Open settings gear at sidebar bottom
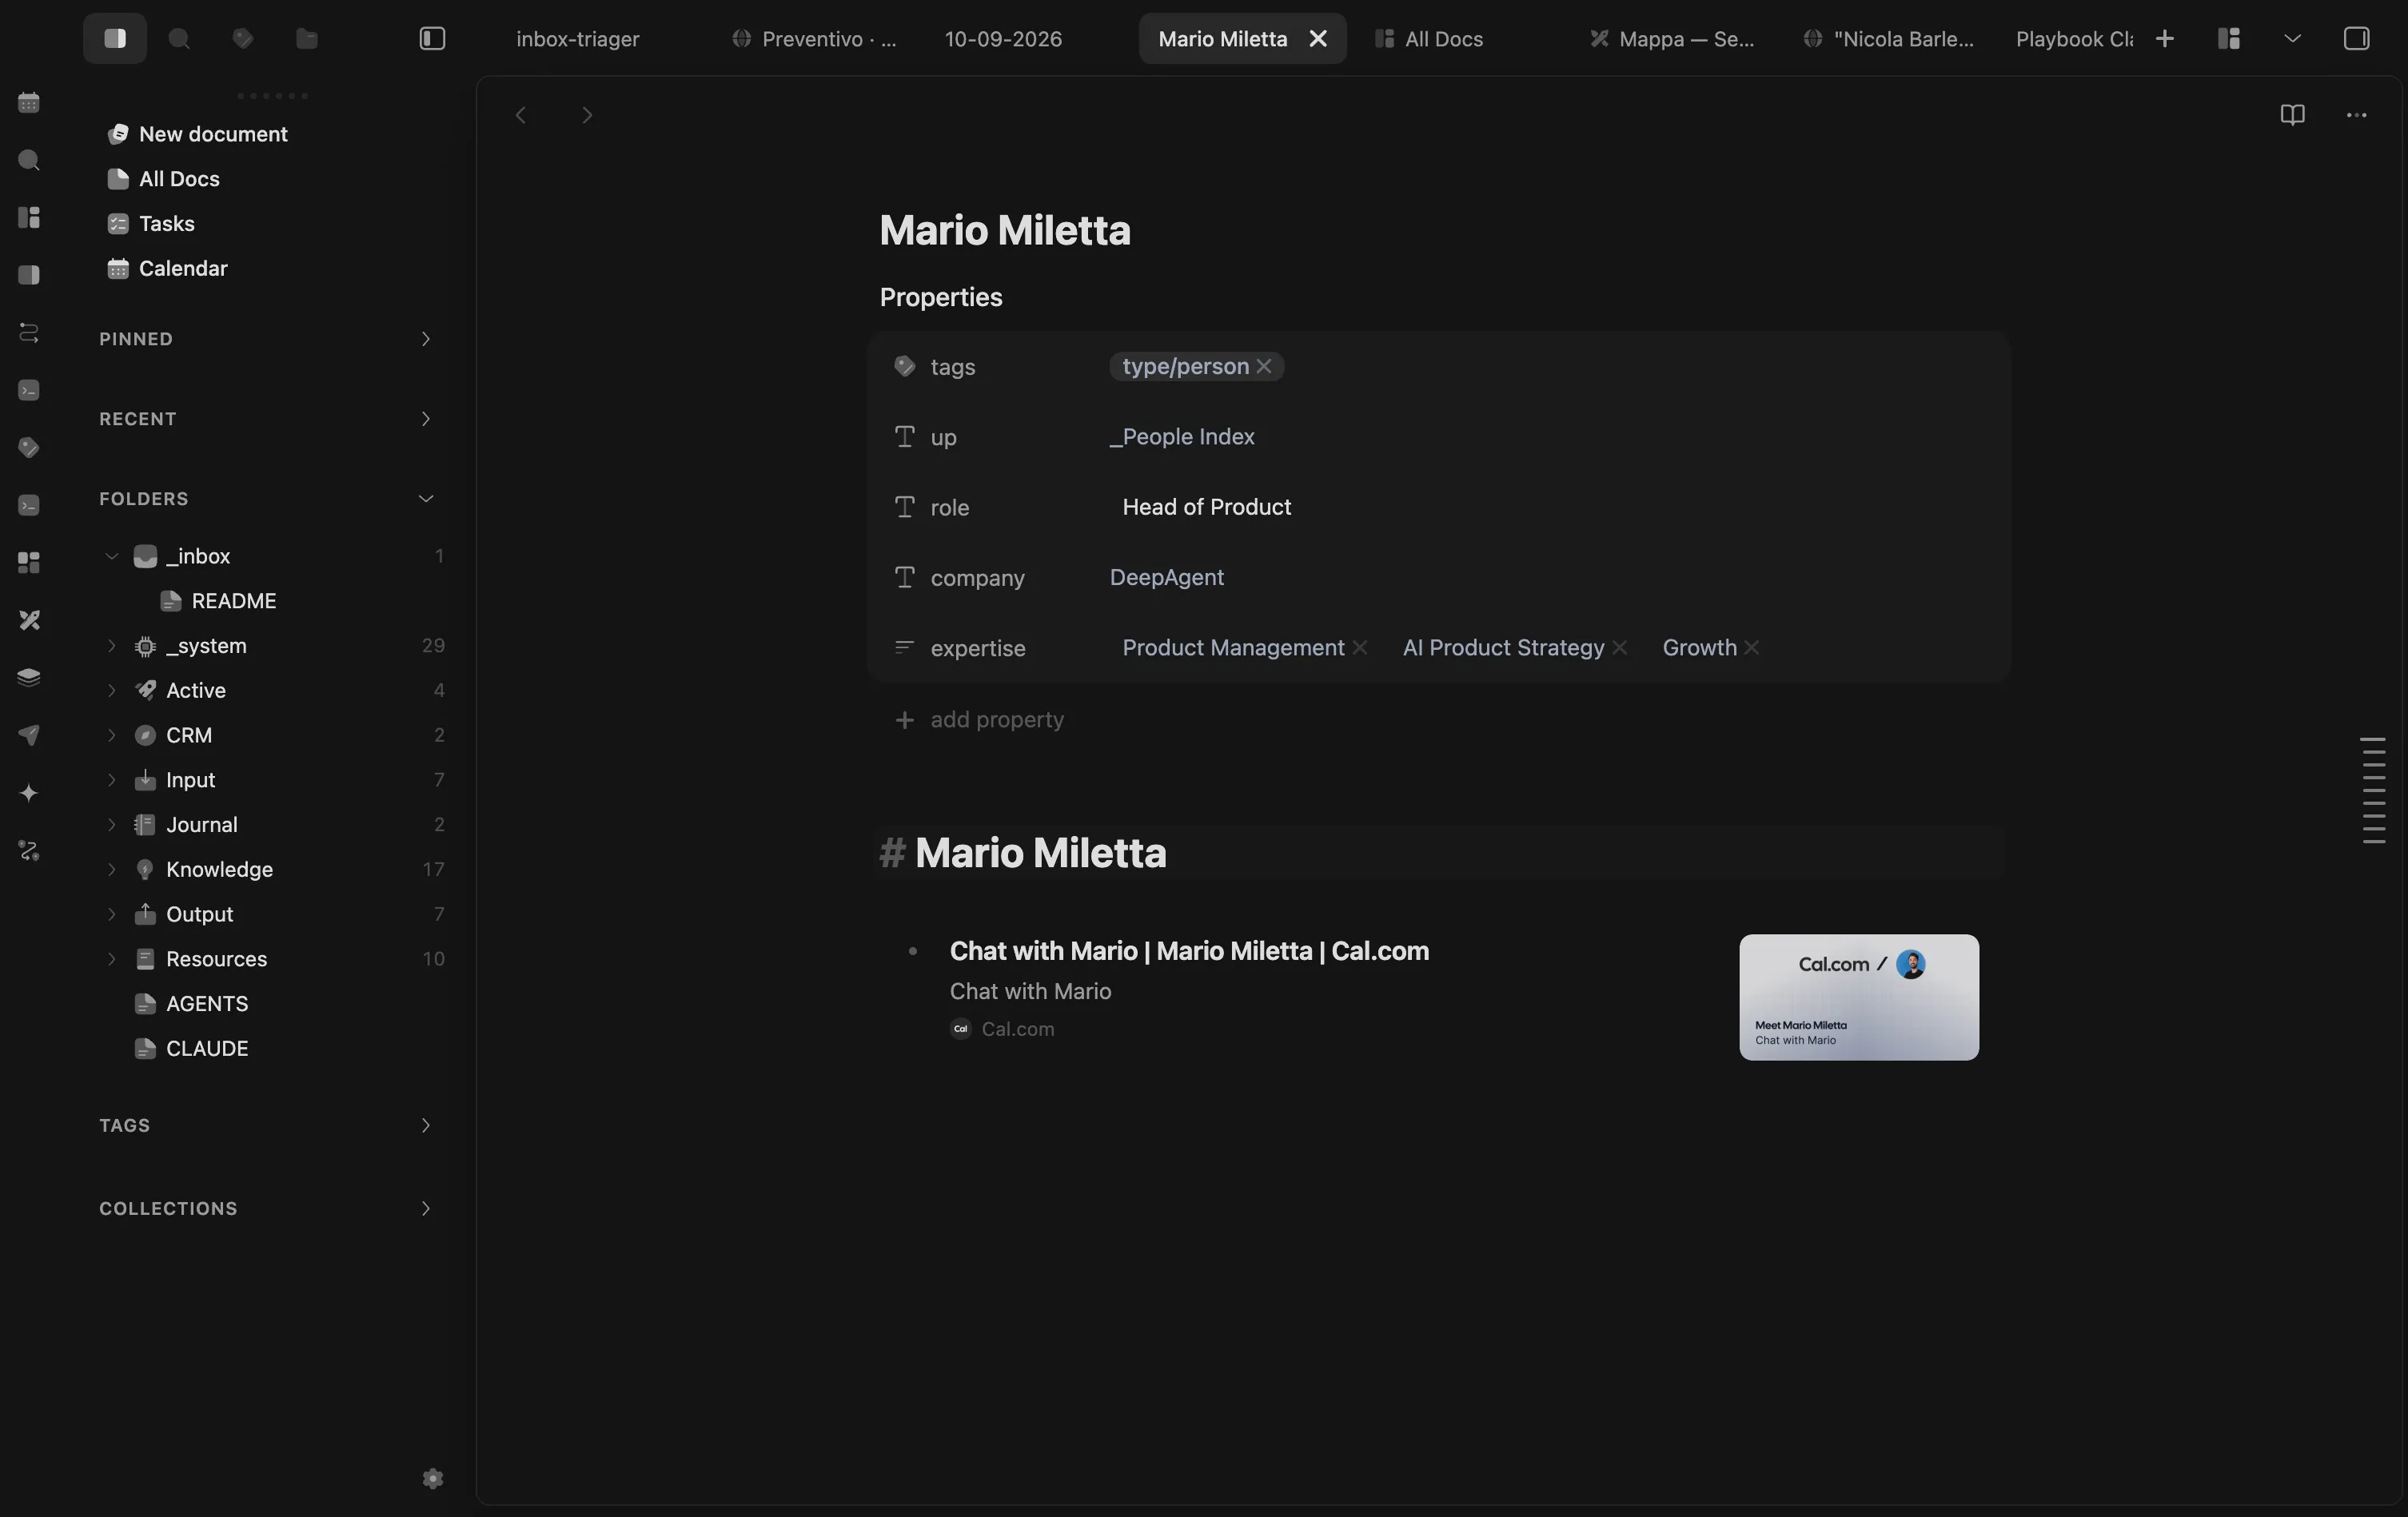This screenshot has width=2408, height=1517. (433, 1478)
